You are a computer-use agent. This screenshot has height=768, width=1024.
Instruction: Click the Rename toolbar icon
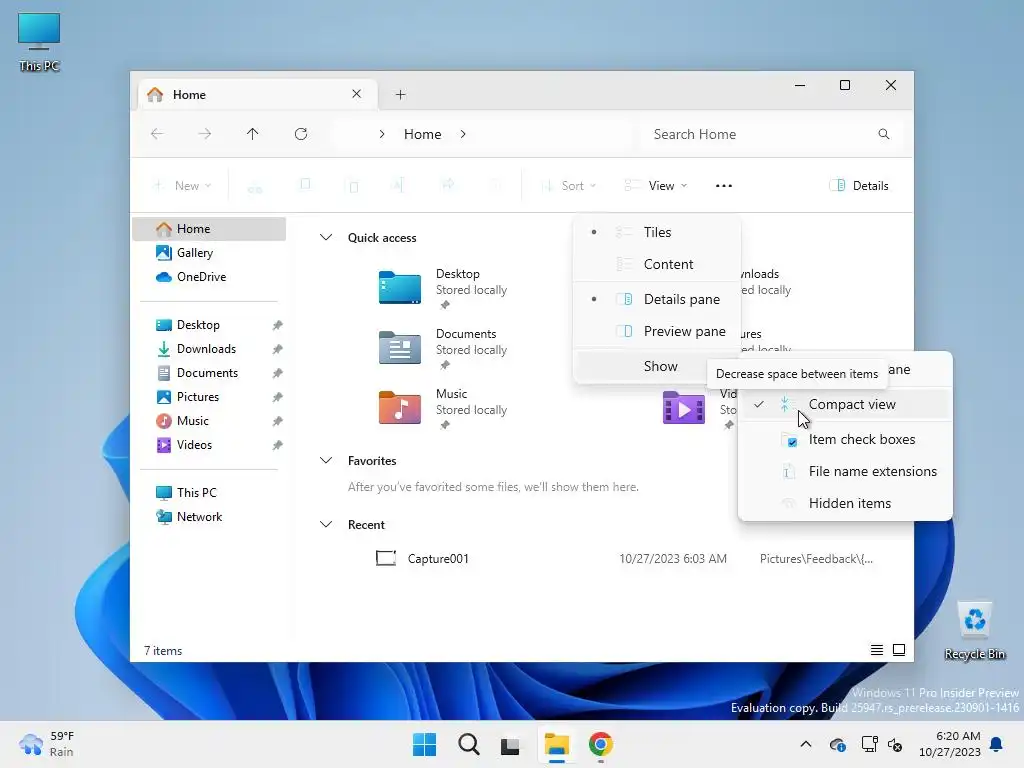[x=398, y=185]
